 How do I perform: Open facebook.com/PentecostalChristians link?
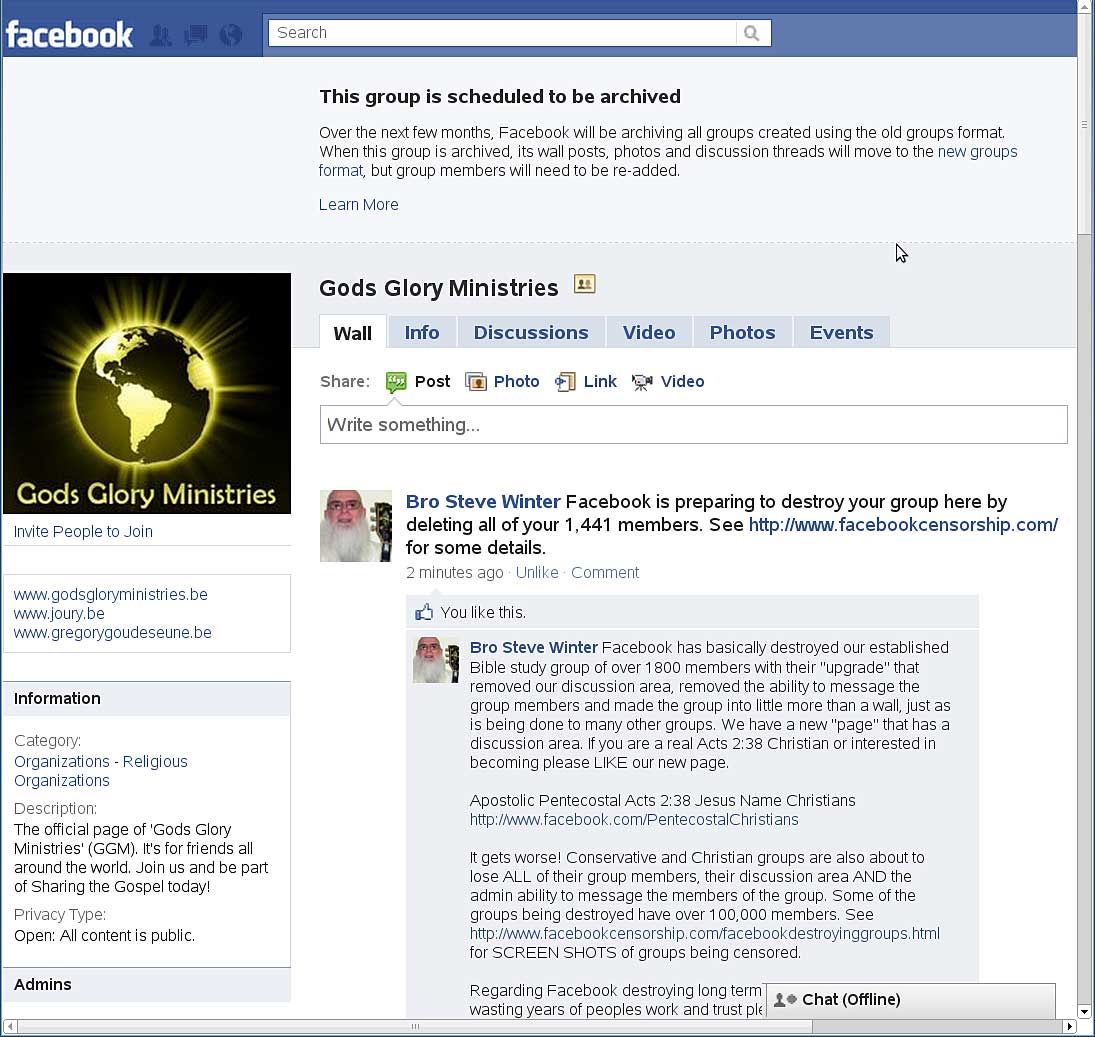tap(634, 819)
